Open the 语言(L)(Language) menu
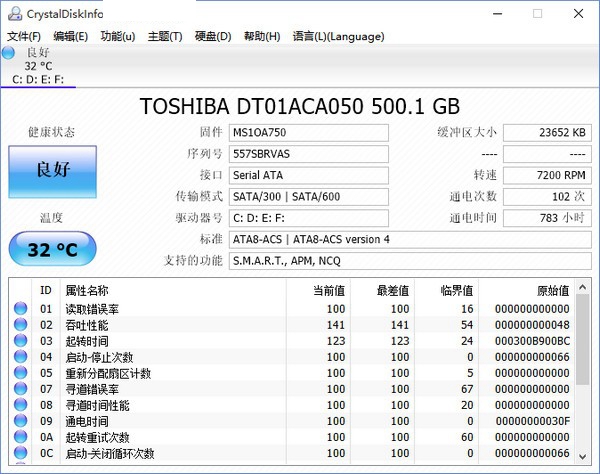This screenshot has height=474, width=600. click(x=338, y=36)
